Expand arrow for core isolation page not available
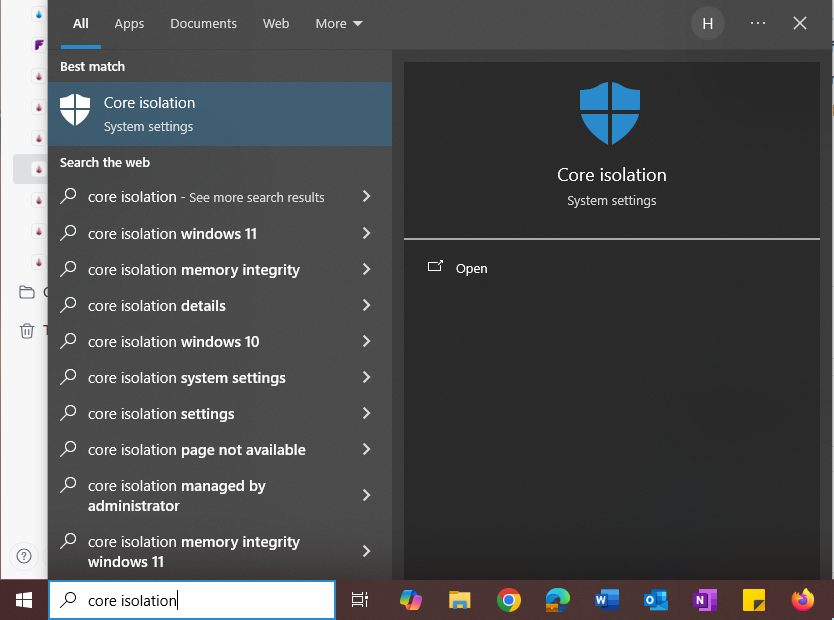This screenshot has width=834, height=620. point(366,450)
